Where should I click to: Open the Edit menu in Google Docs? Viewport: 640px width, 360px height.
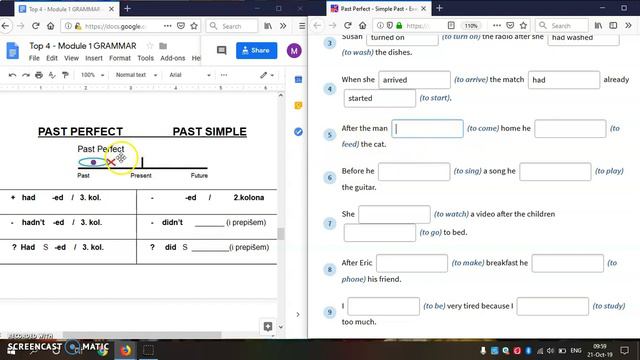point(52,58)
